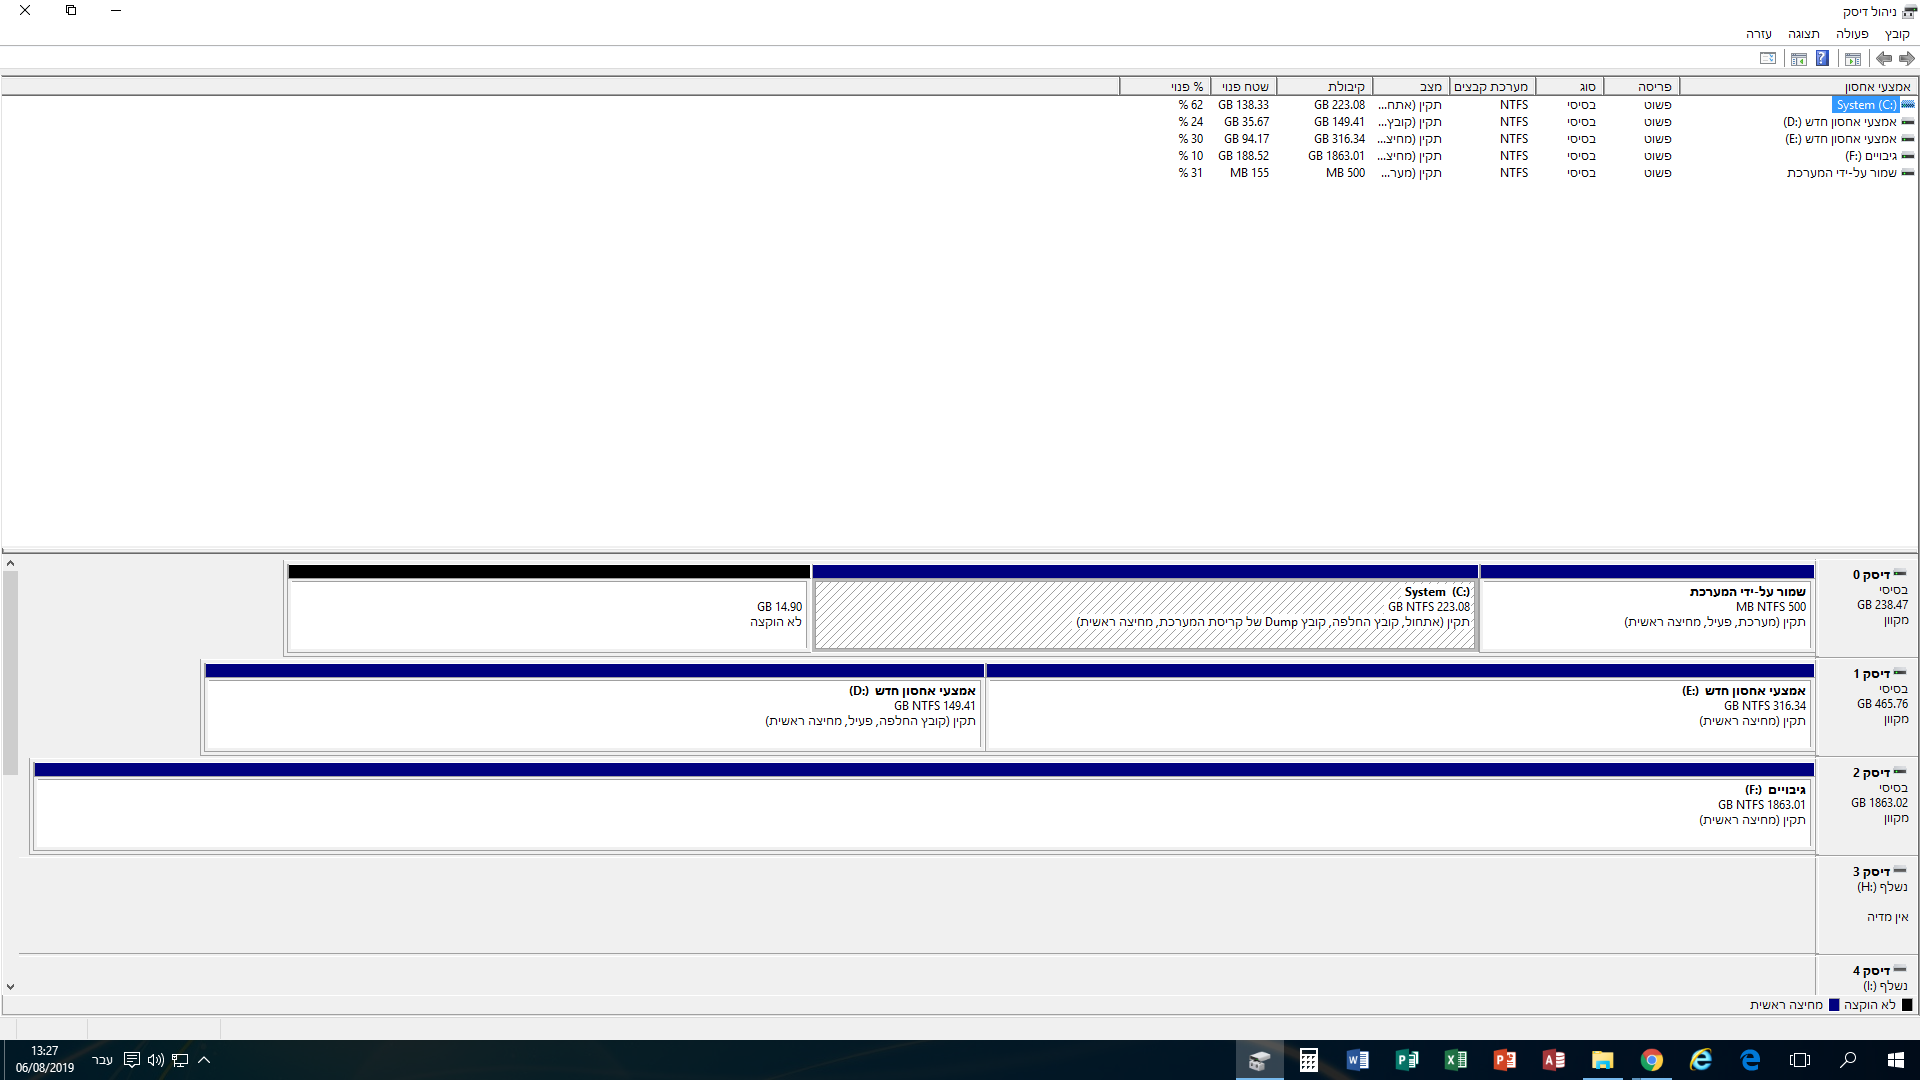This screenshot has height=1080, width=1920.
Task: Open the תצוגה (View) menu
Action: click(1803, 34)
